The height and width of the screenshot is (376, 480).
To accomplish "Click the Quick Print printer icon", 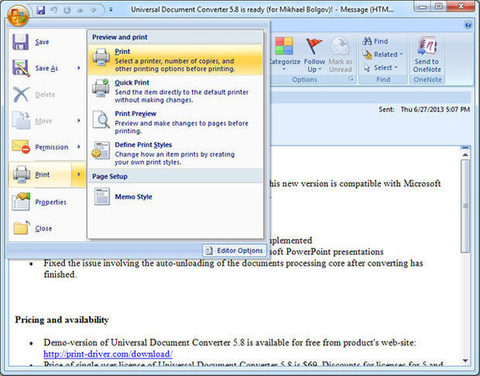I will (101, 88).
